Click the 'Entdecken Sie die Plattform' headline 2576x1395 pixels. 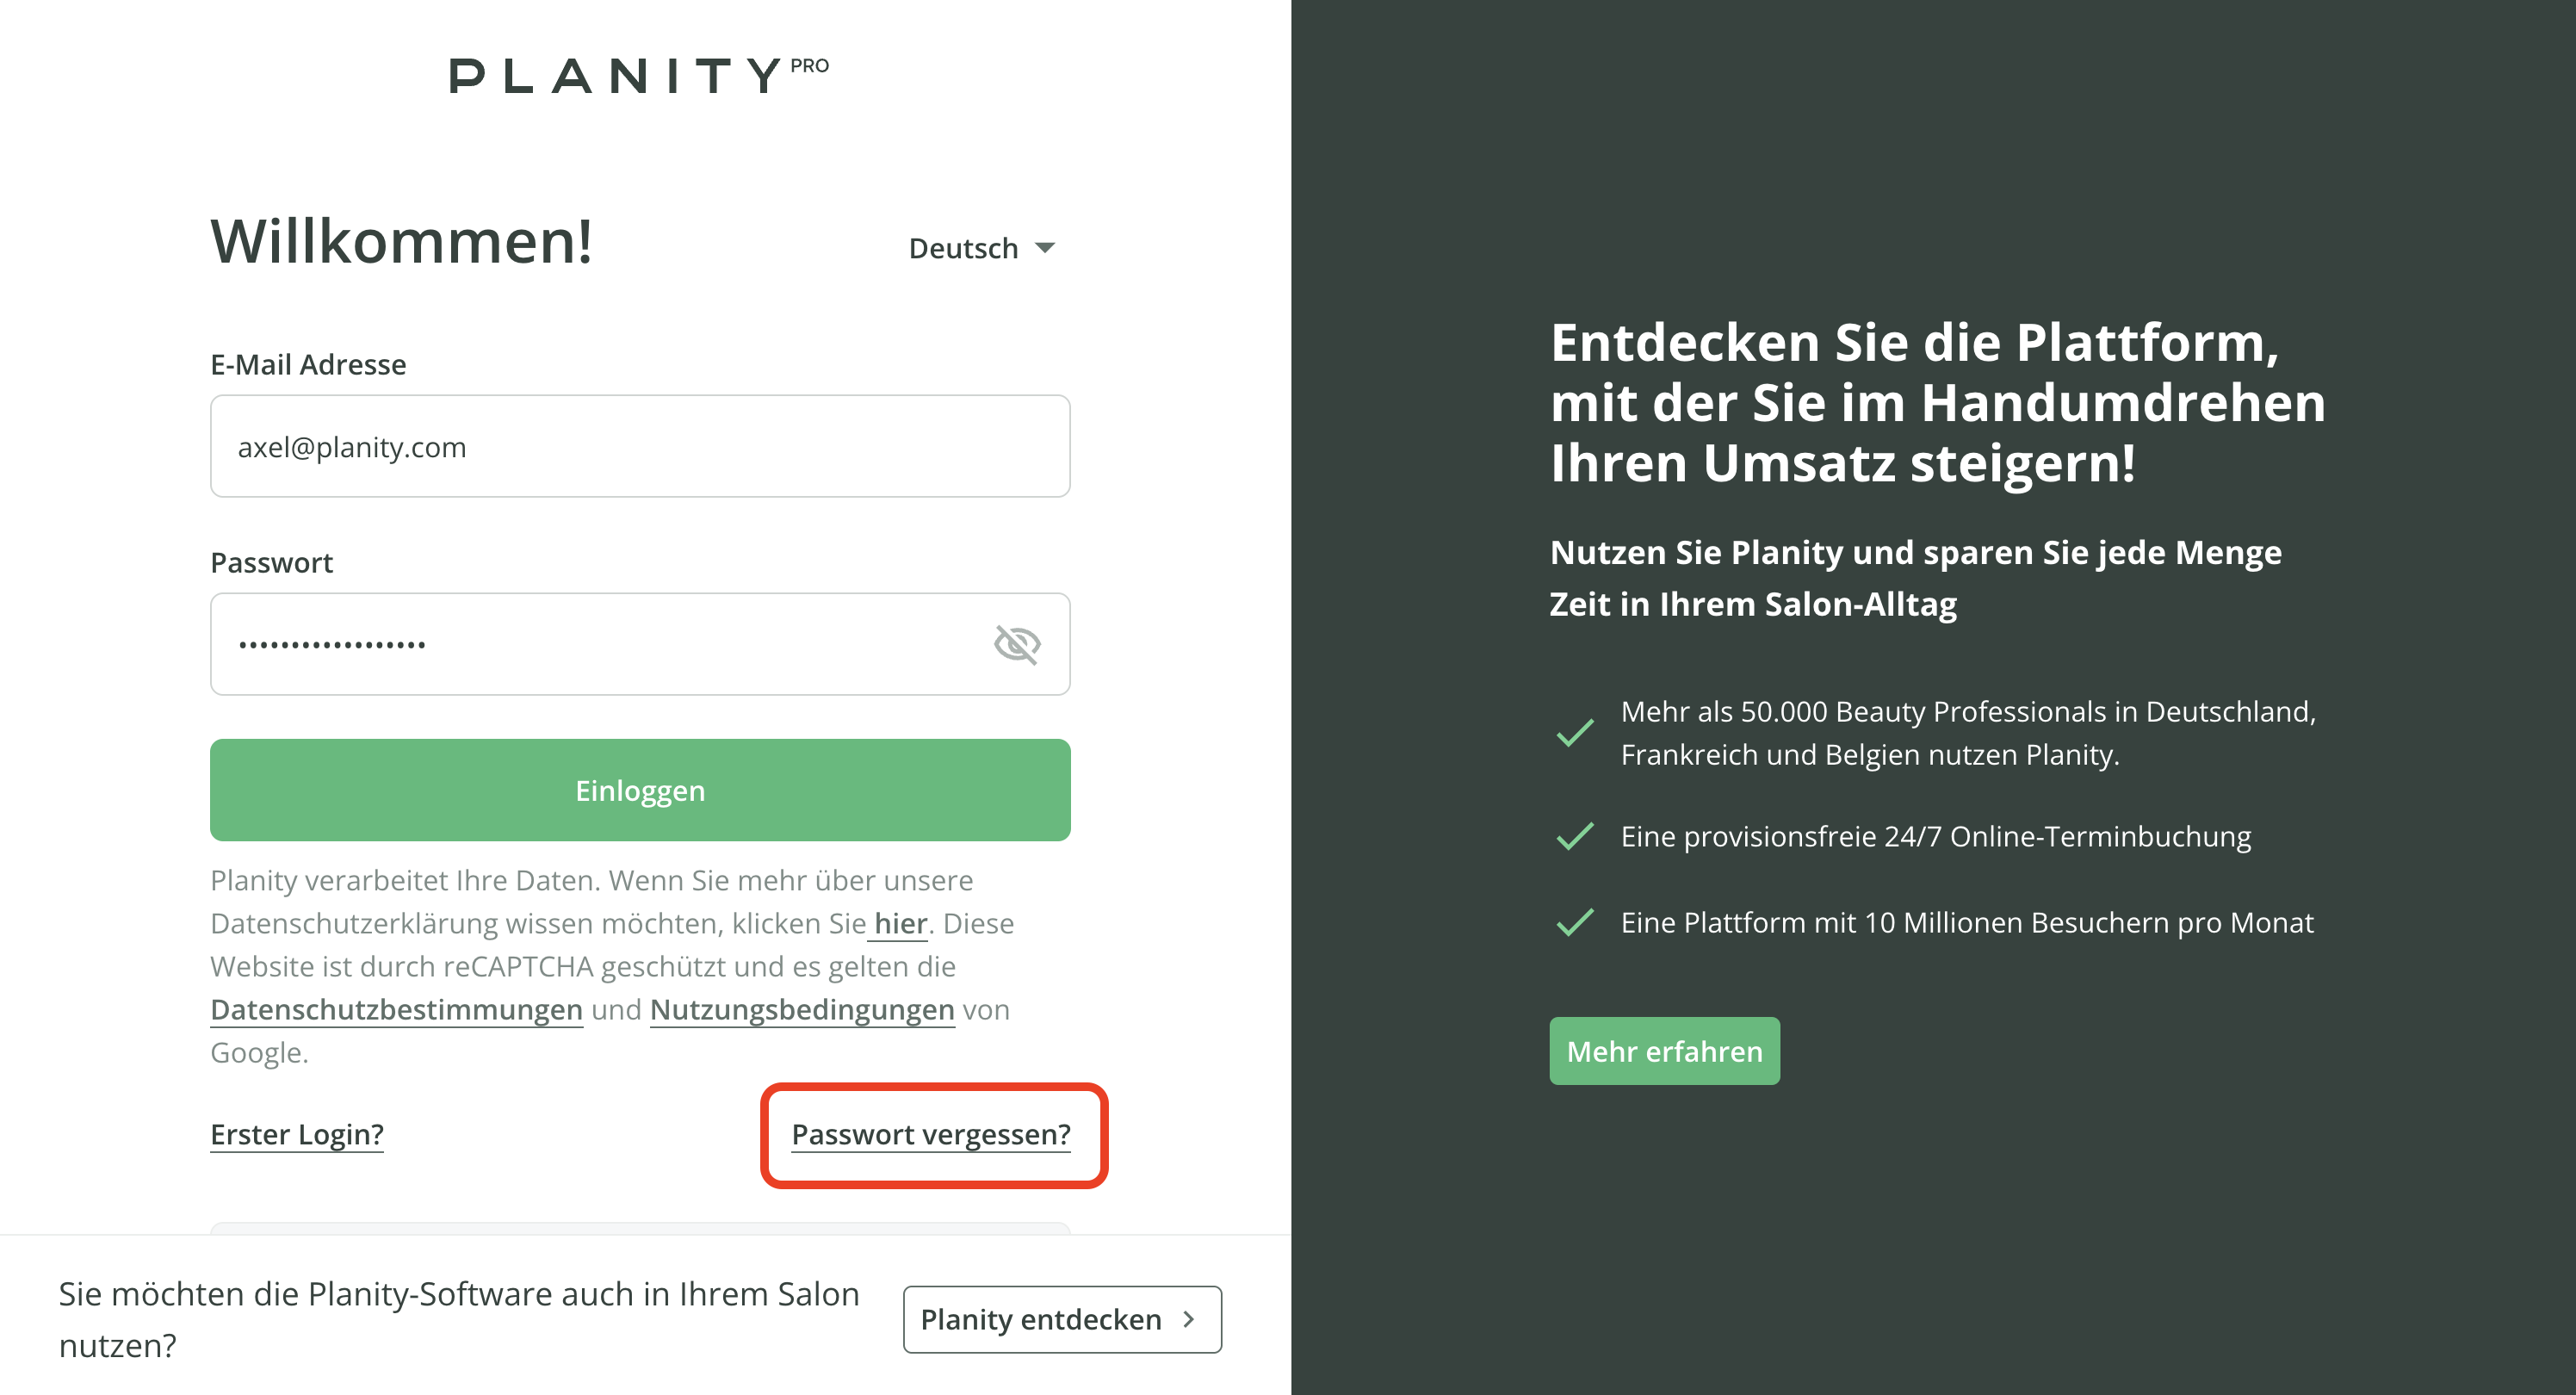(x=1937, y=402)
